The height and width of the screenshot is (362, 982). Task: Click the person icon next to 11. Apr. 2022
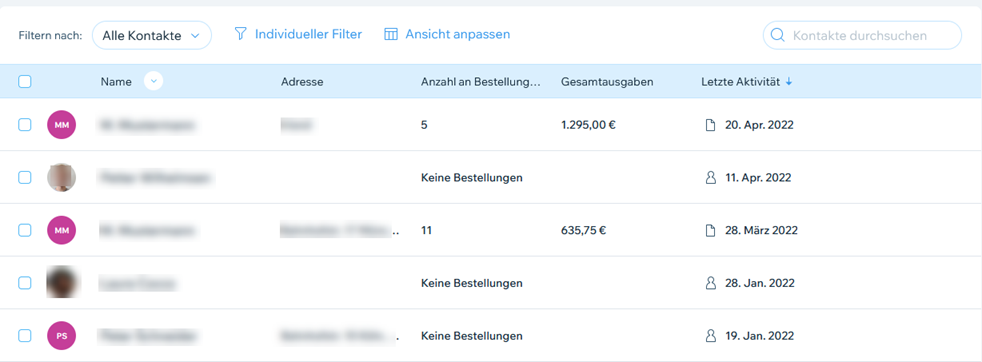(710, 178)
